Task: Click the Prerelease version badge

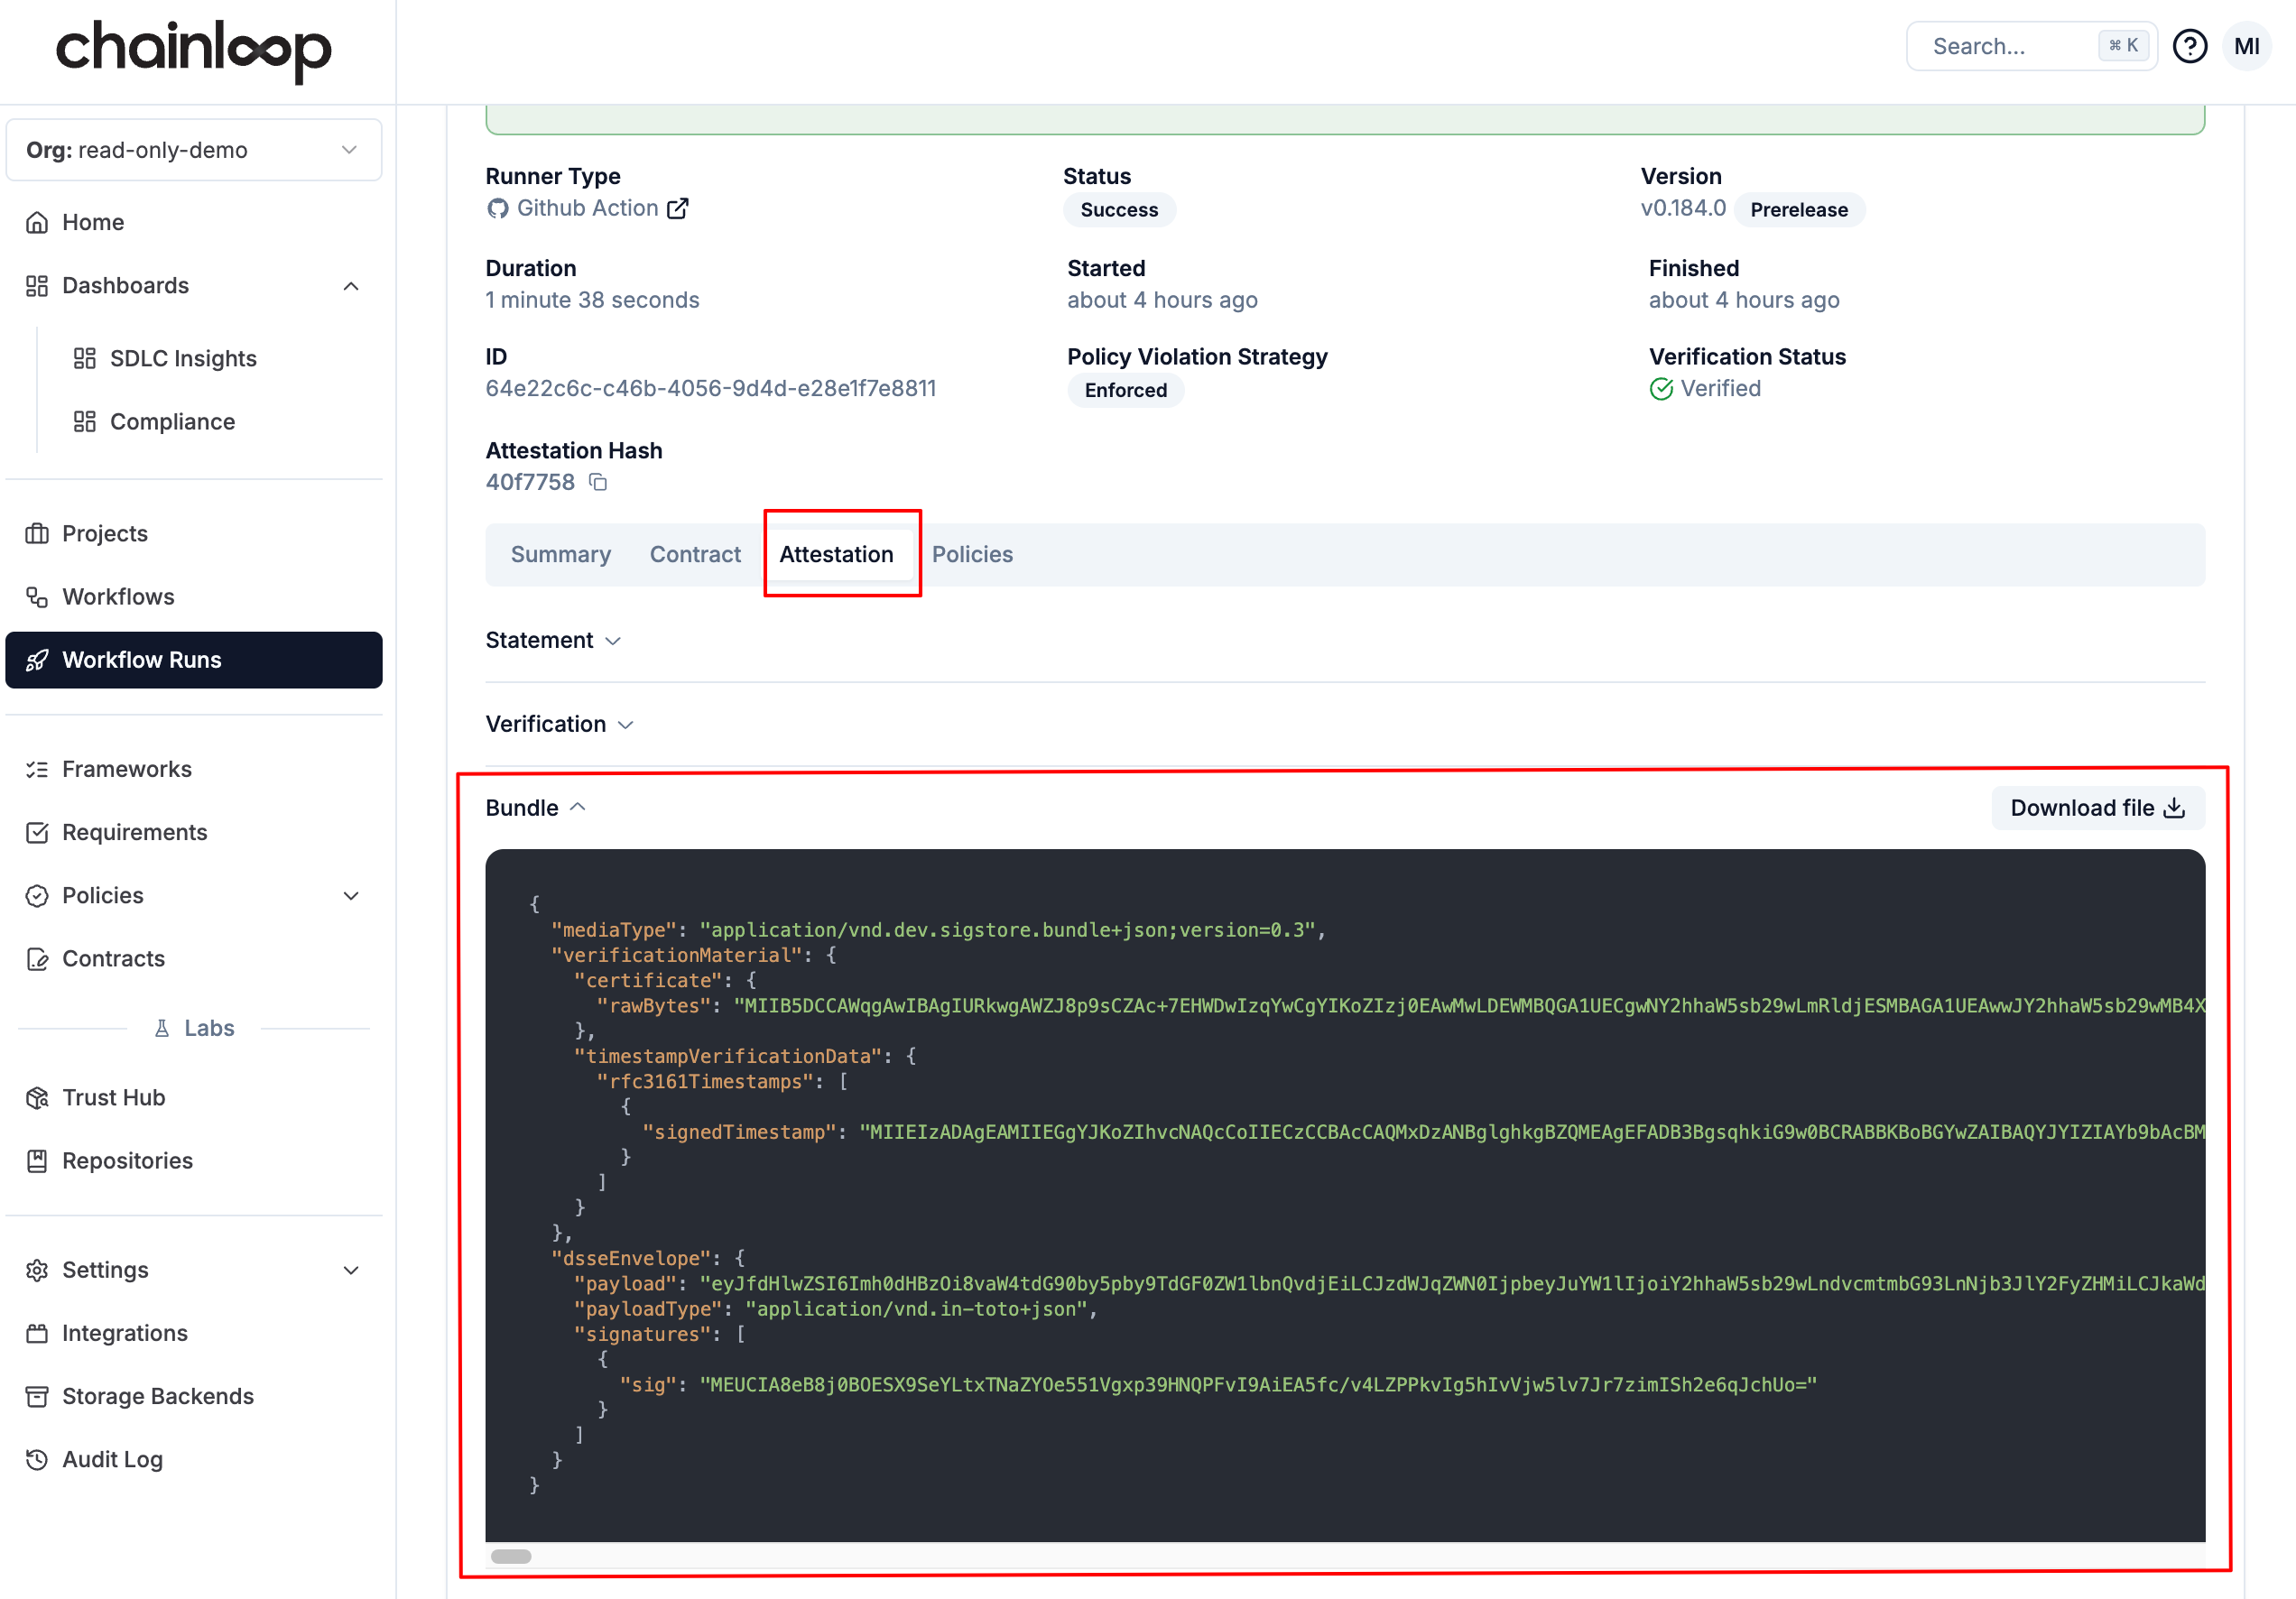Action: coord(1798,210)
